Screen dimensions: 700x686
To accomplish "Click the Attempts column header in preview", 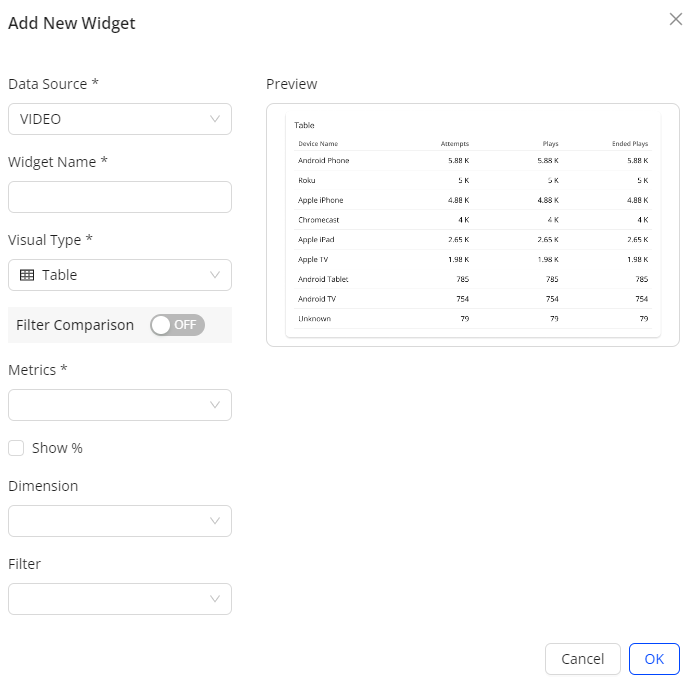I will 455,144.
